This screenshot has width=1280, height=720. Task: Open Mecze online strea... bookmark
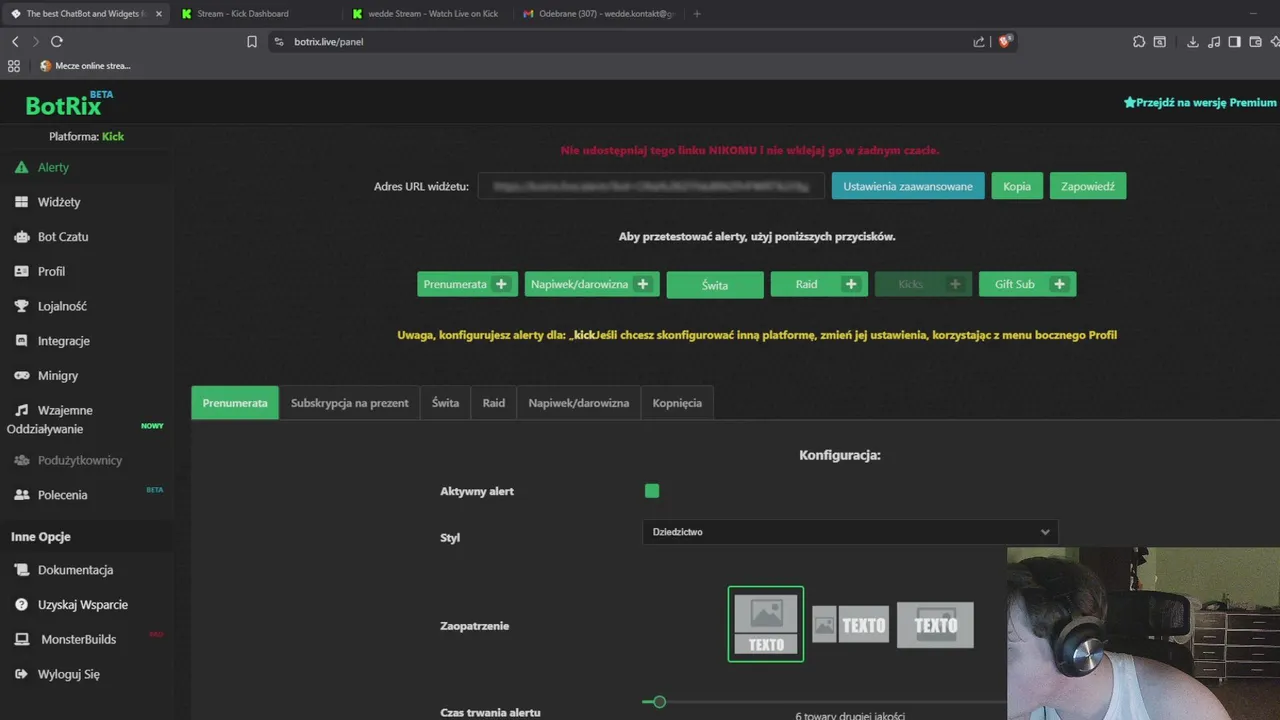[x=85, y=66]
